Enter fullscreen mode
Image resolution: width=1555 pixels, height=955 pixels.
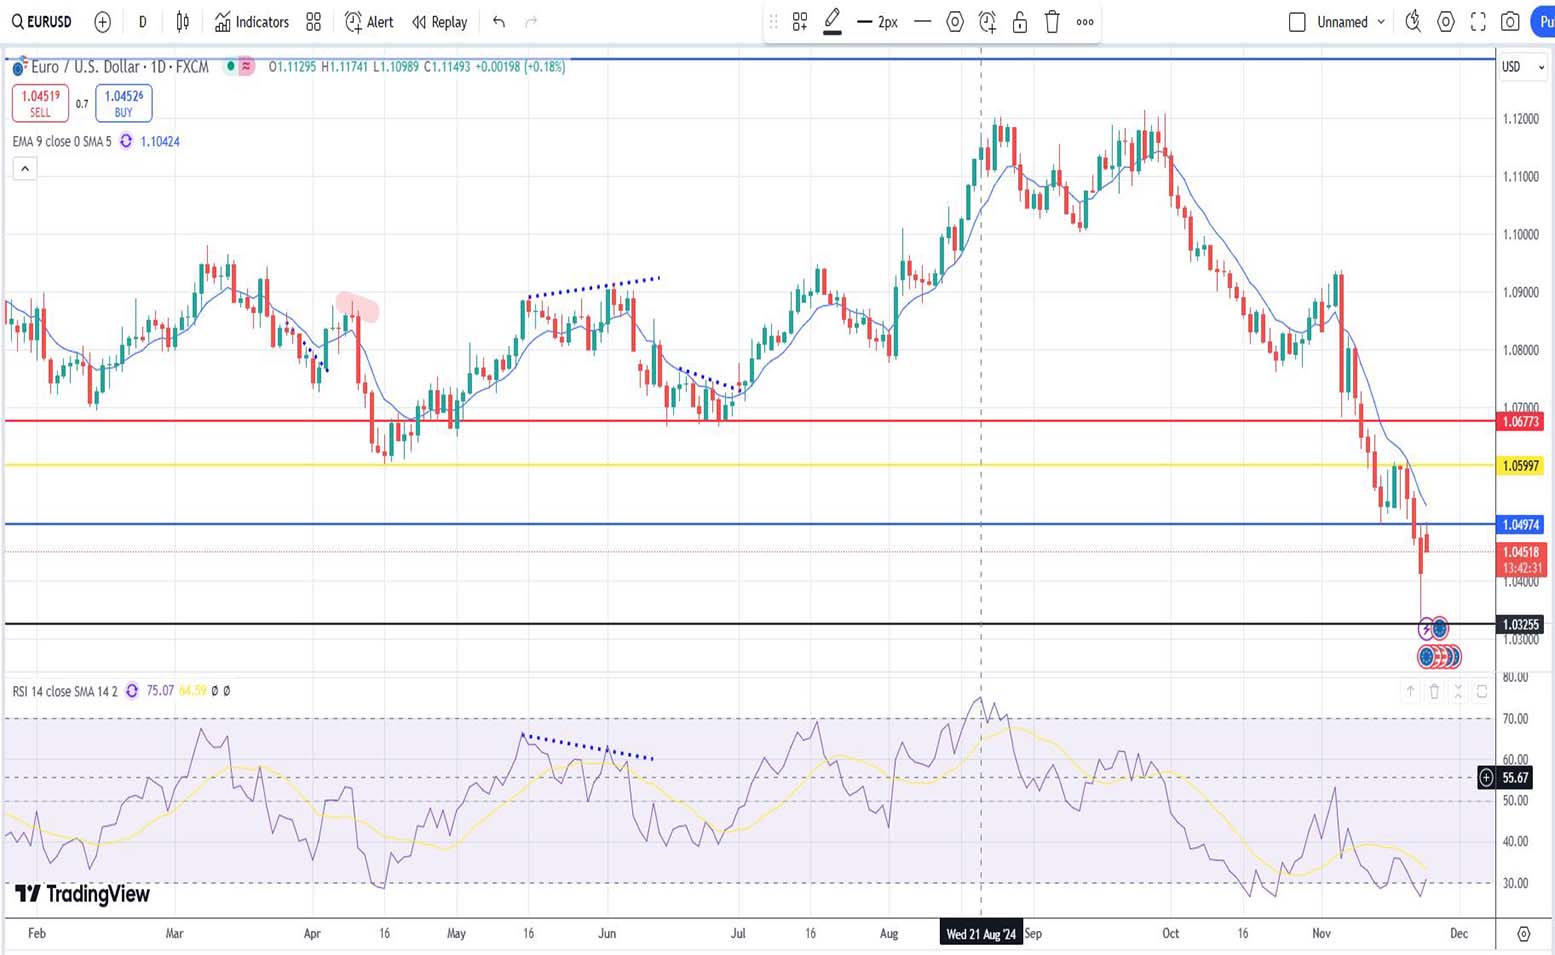tap(1478, 22)
